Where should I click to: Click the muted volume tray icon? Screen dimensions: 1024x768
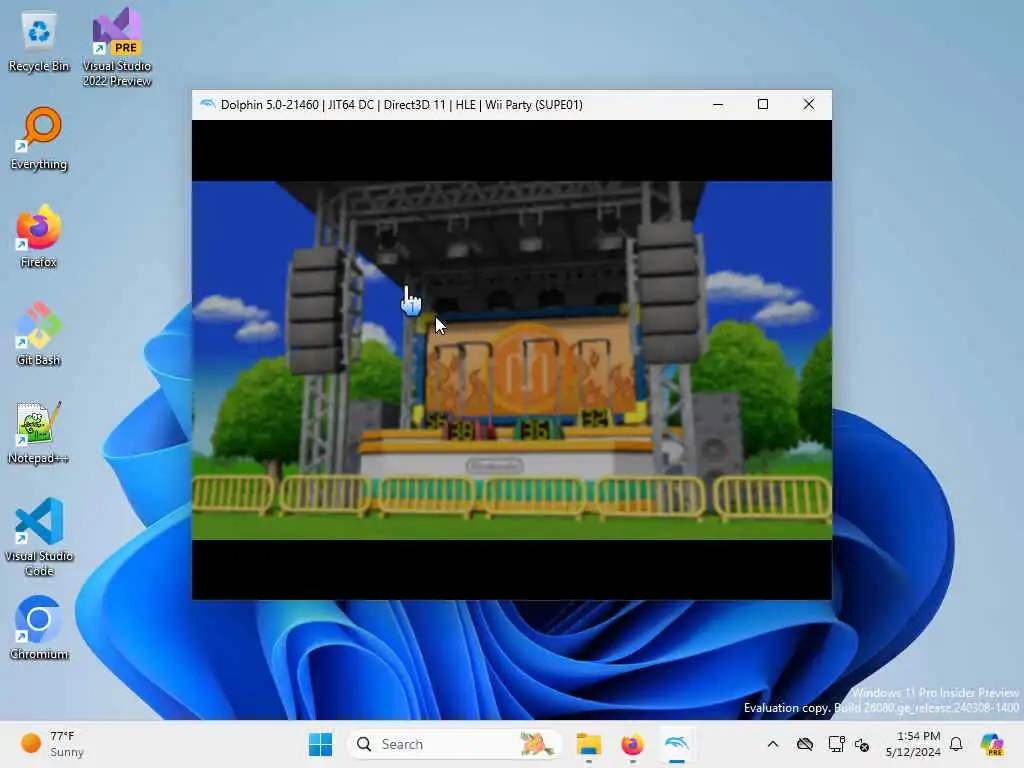tap(862, 744)
